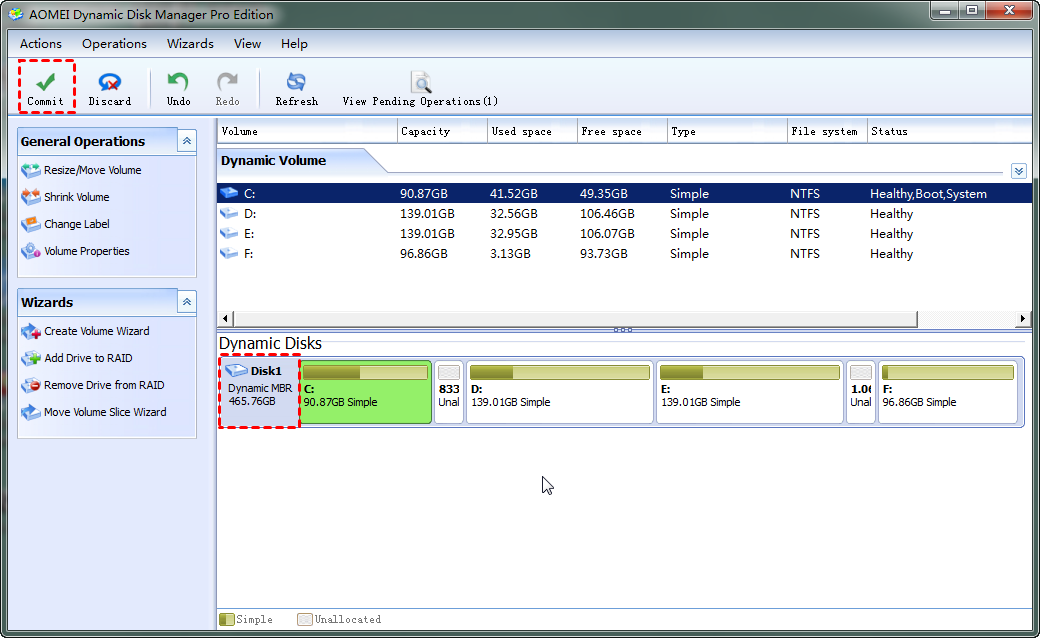Image resolution: width=1040 pixels, height=638 pixels.
Task: Open the Wizards menu
Action: pos(190,44)
